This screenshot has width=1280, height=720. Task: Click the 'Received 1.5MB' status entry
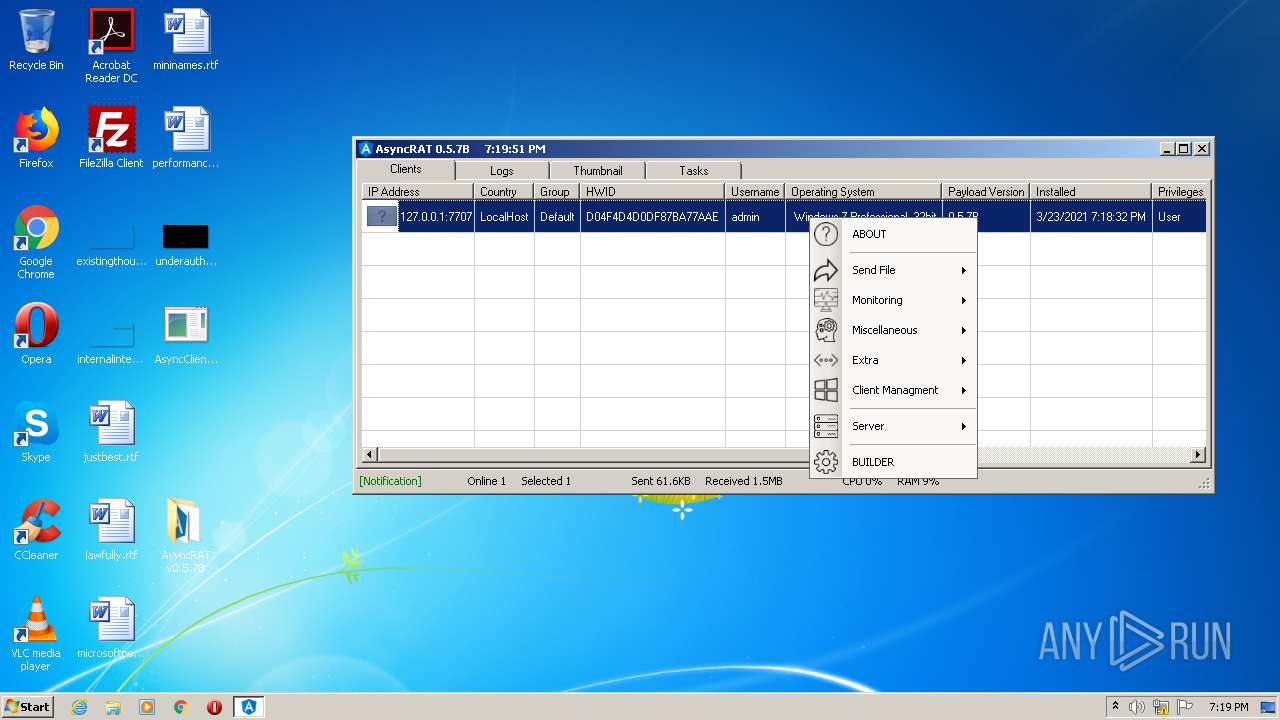(x=743, y=481)
